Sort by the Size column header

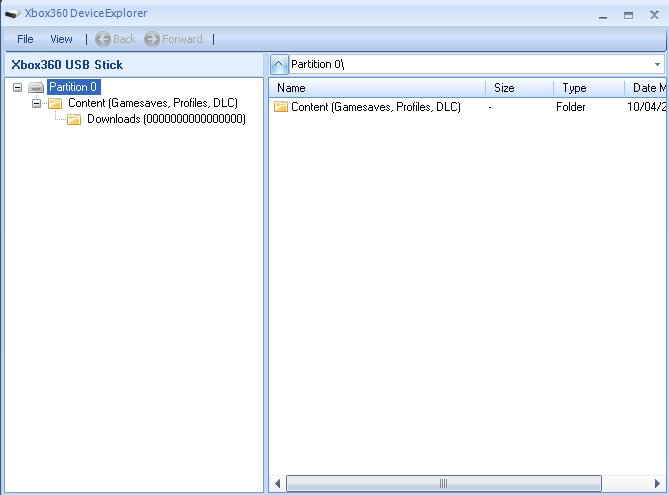(520, 88)
